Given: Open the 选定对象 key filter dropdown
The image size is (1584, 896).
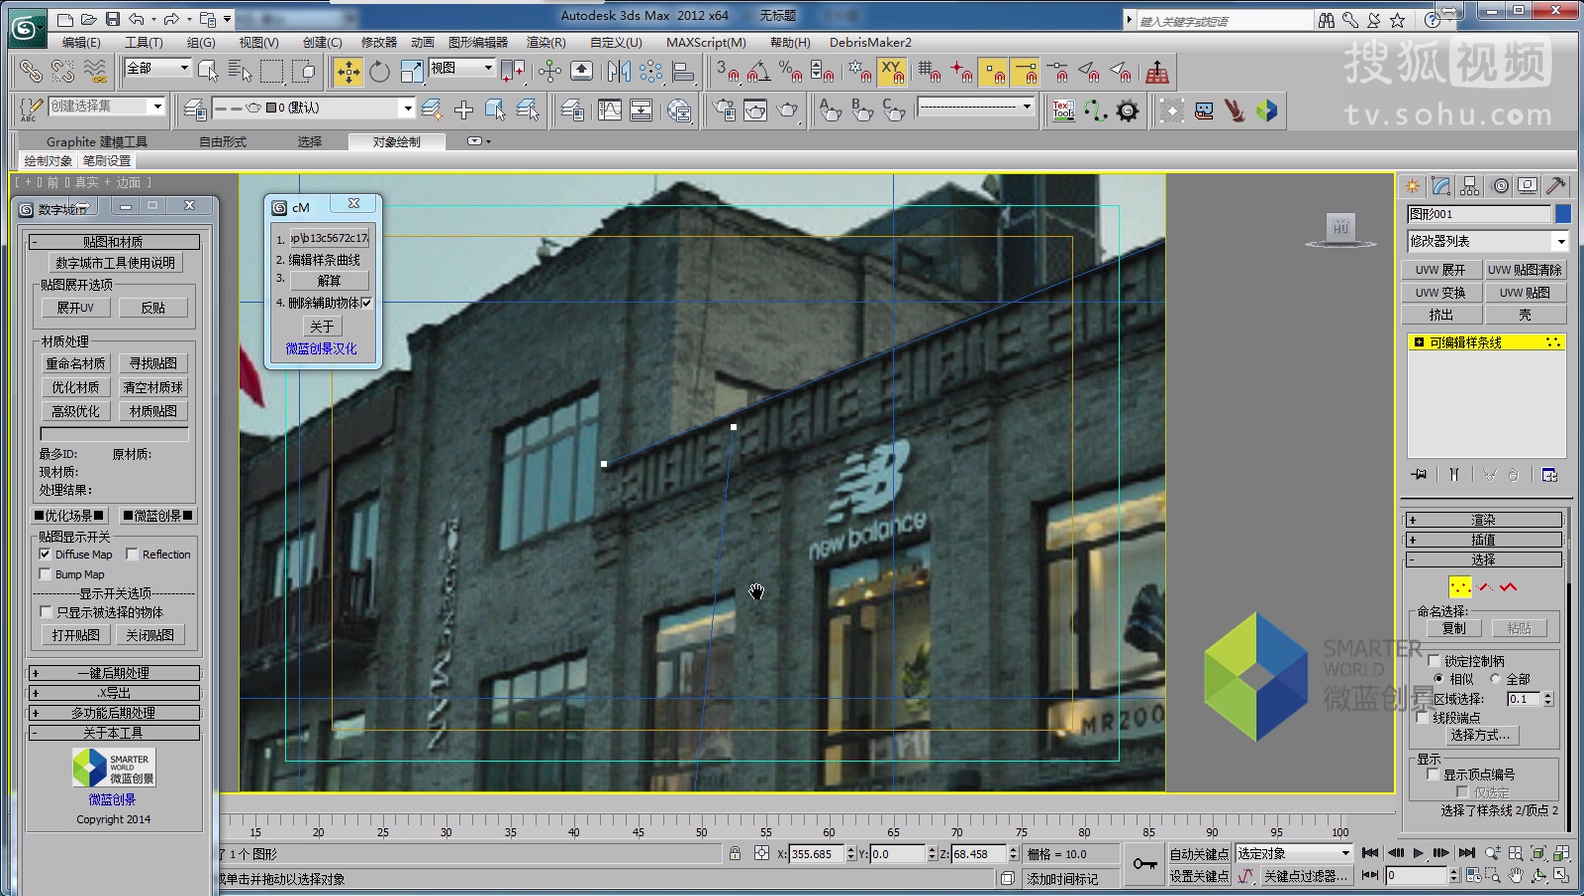Looking at the screenshot, I should pos(1294,853).
